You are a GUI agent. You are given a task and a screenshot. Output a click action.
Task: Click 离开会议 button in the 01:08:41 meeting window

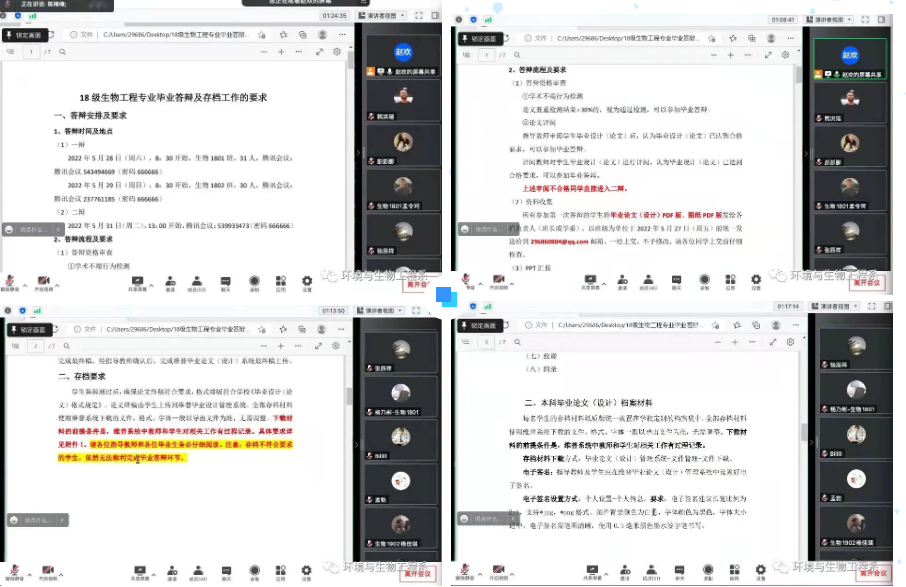click(869, 283)
